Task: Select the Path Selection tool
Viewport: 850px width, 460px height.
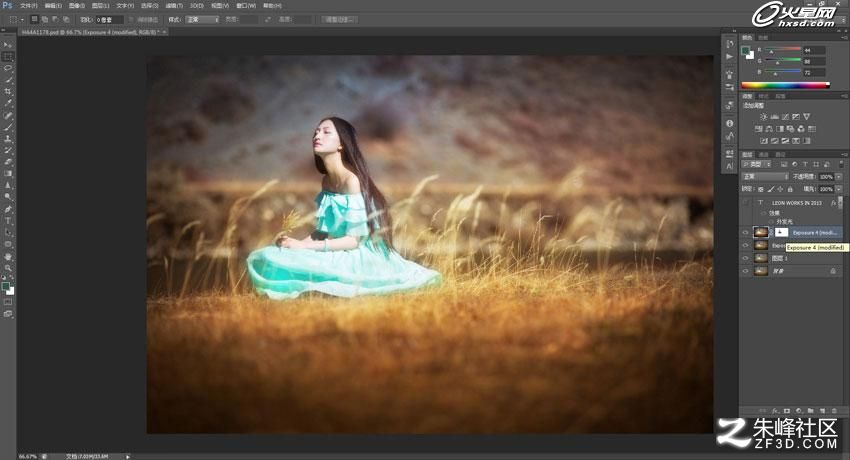Action: (8, 232)
